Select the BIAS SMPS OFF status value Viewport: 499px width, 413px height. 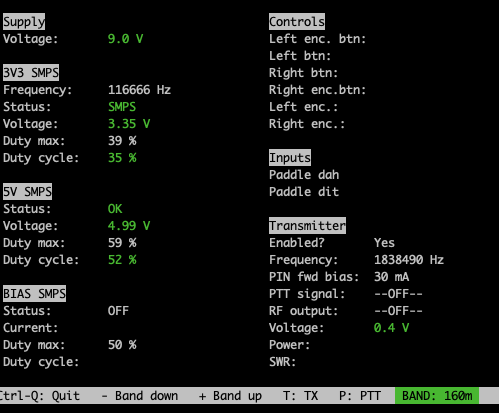(x=118, y=311)
